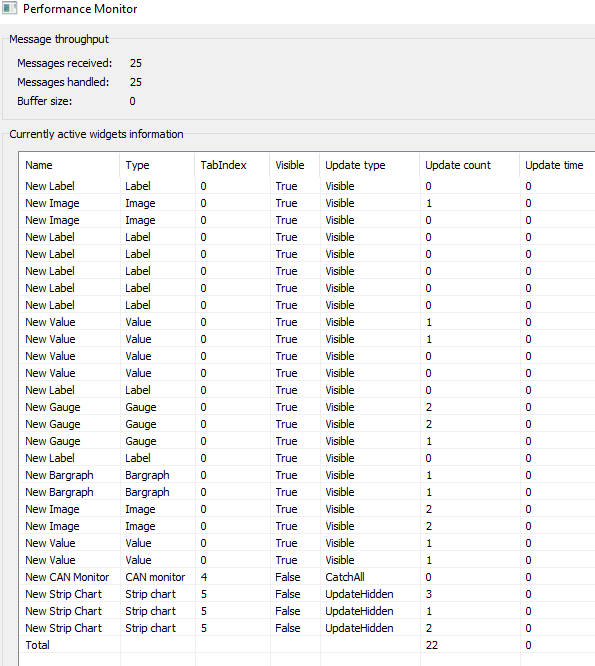Select the New Image row with update count 0

tap(52, 220)
